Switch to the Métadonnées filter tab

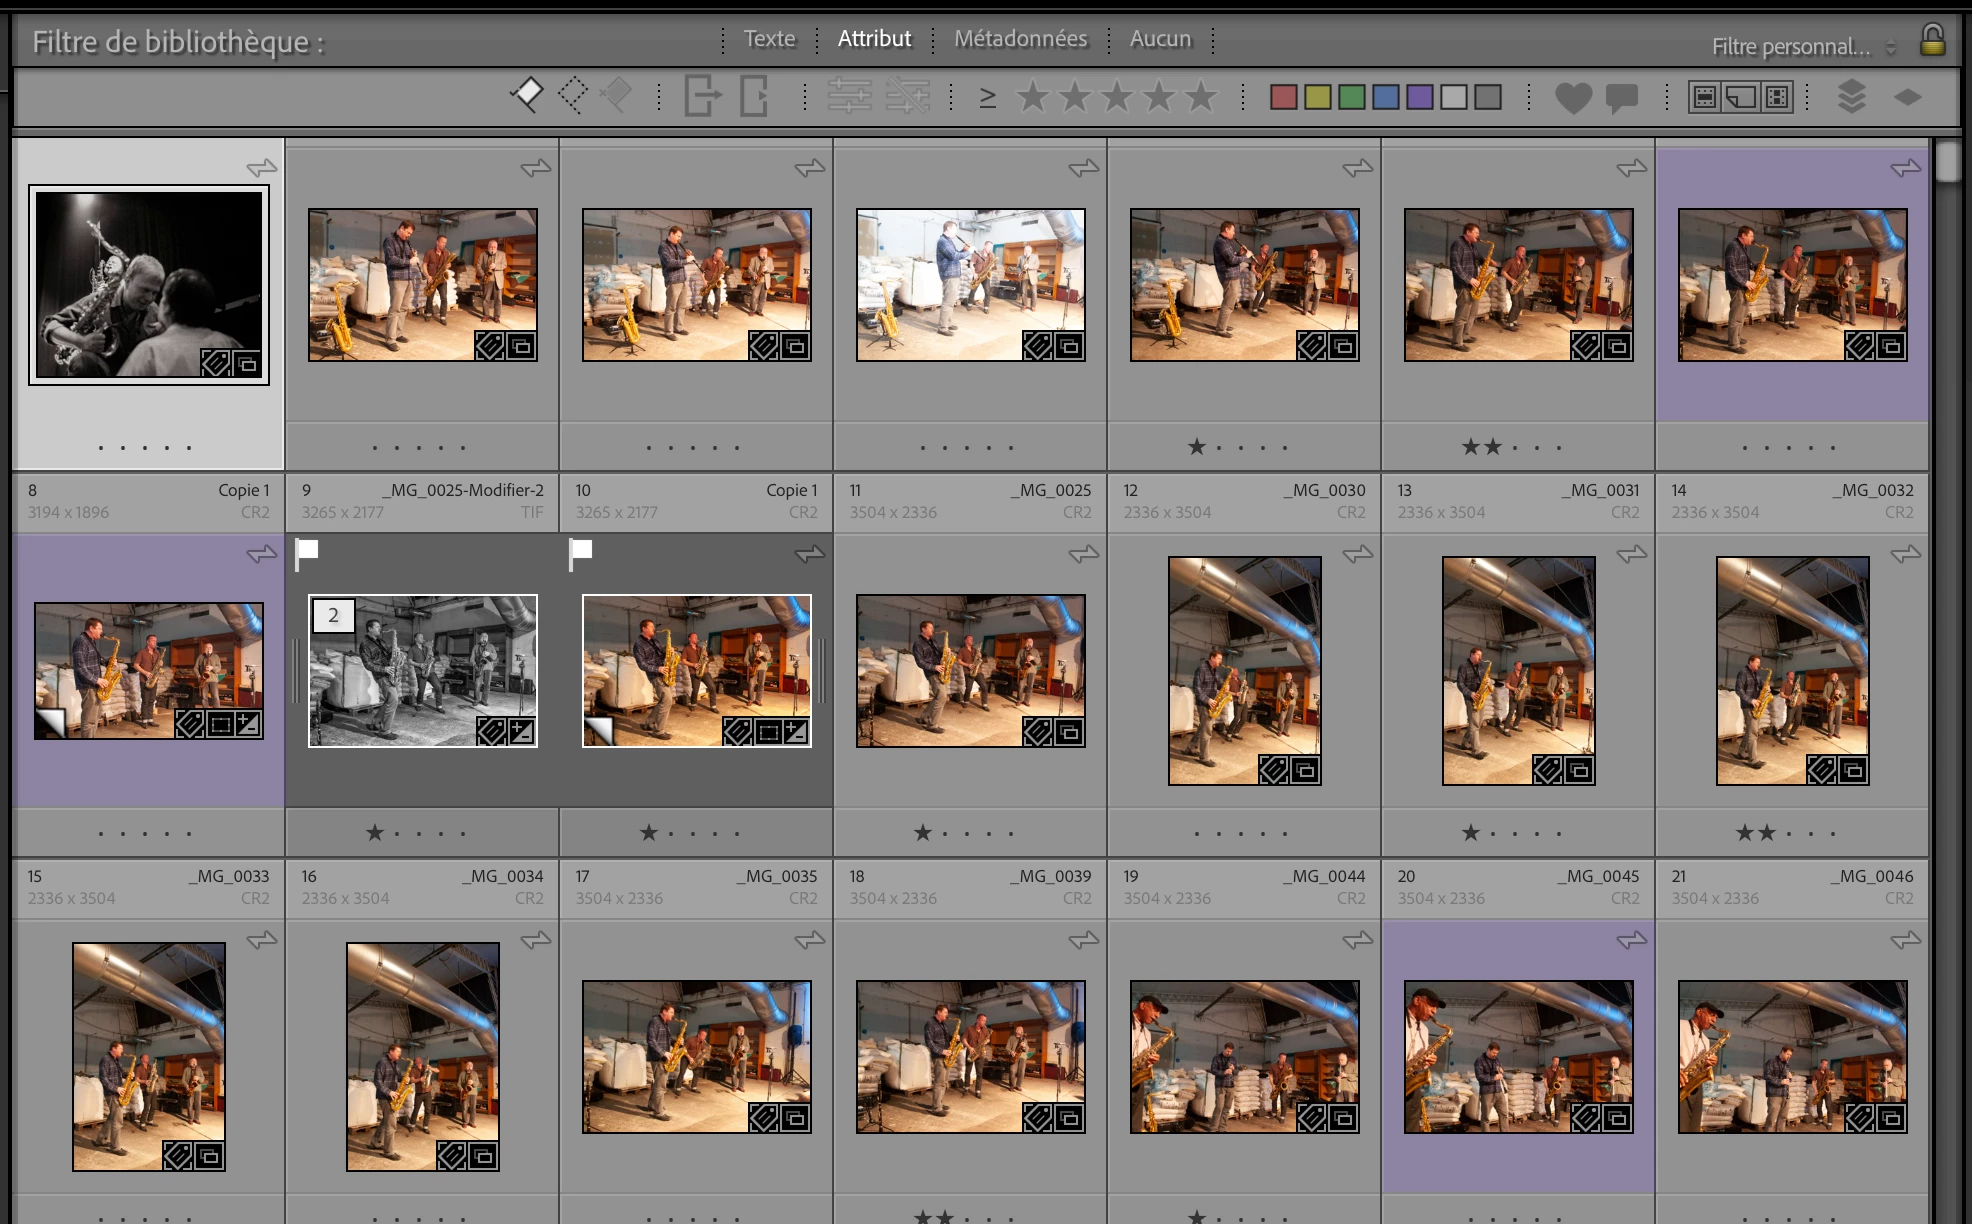[x=1020, y=39]
